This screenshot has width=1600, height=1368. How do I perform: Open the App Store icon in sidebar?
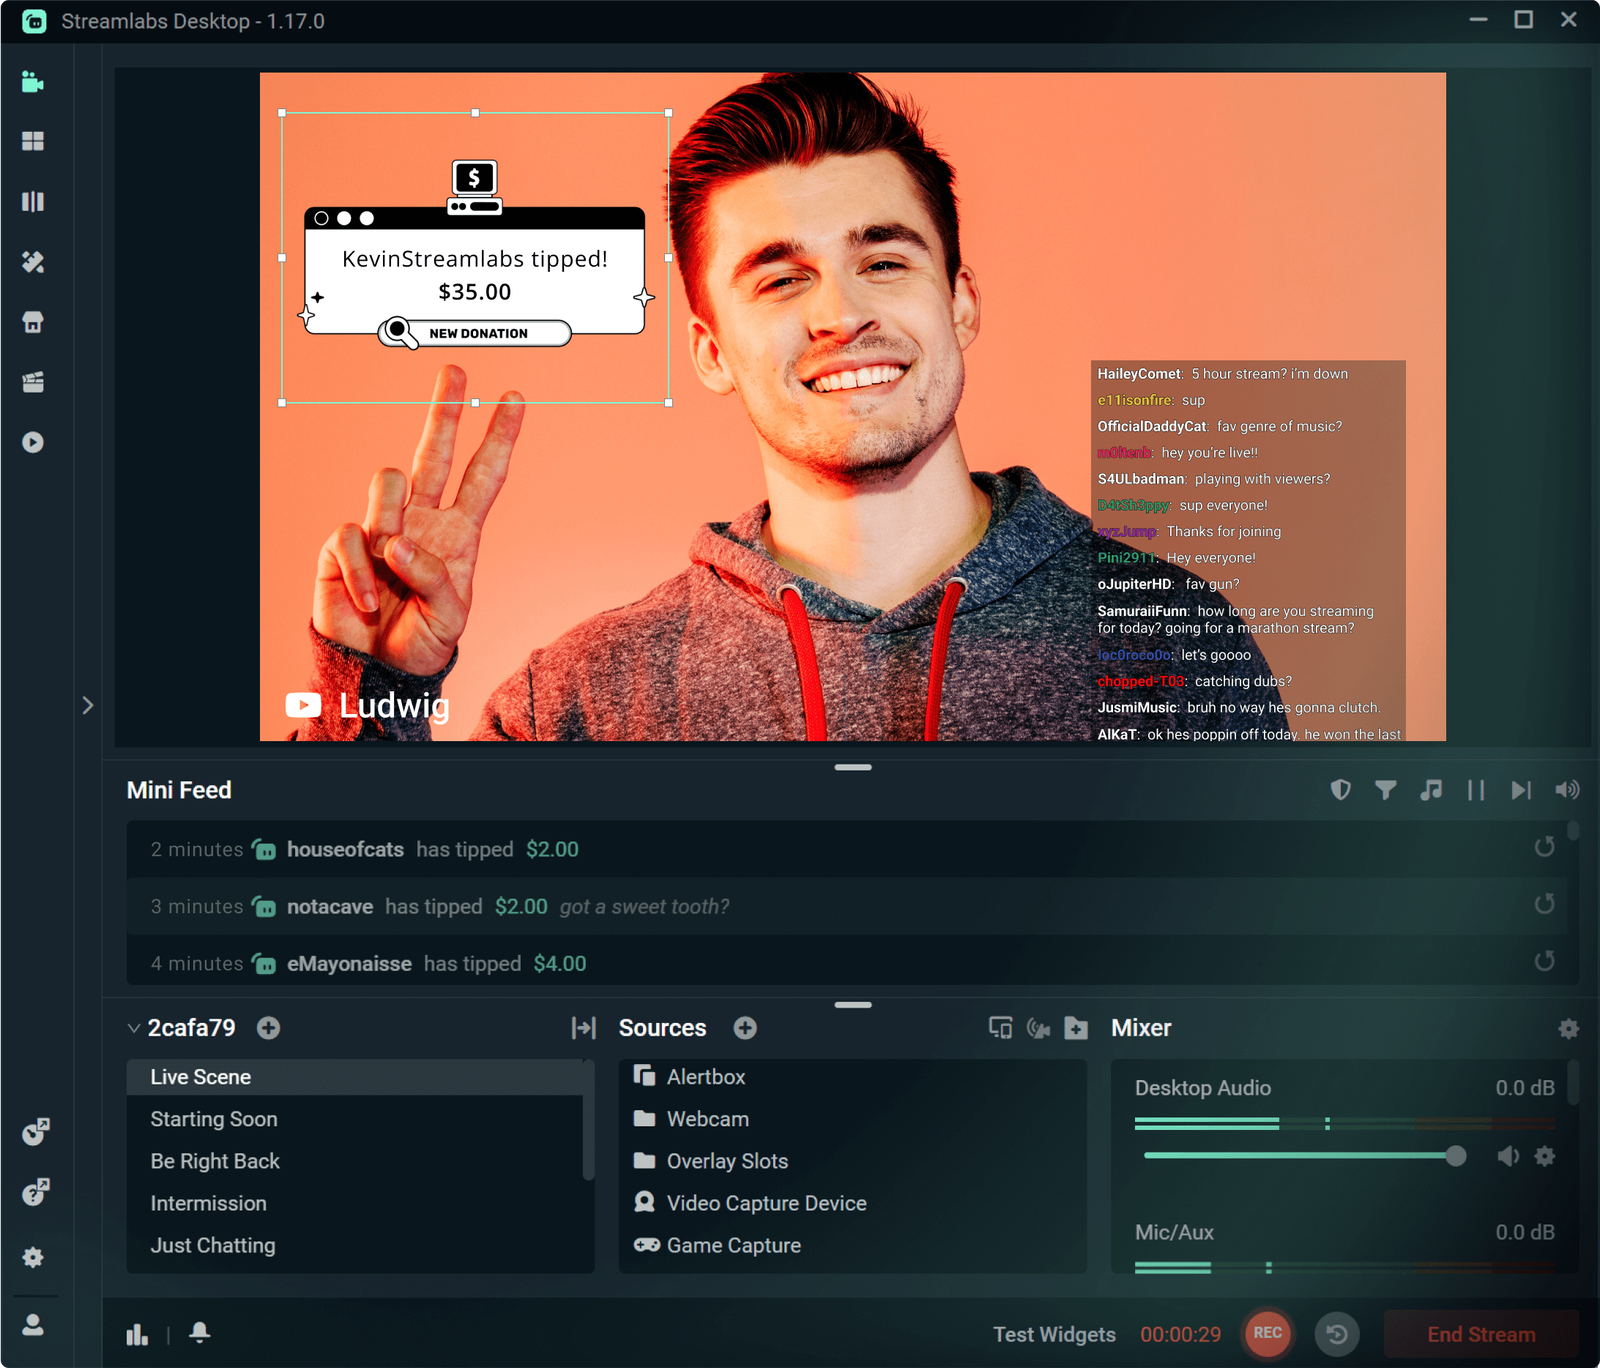pyautogui.click(x=33, y=322)
